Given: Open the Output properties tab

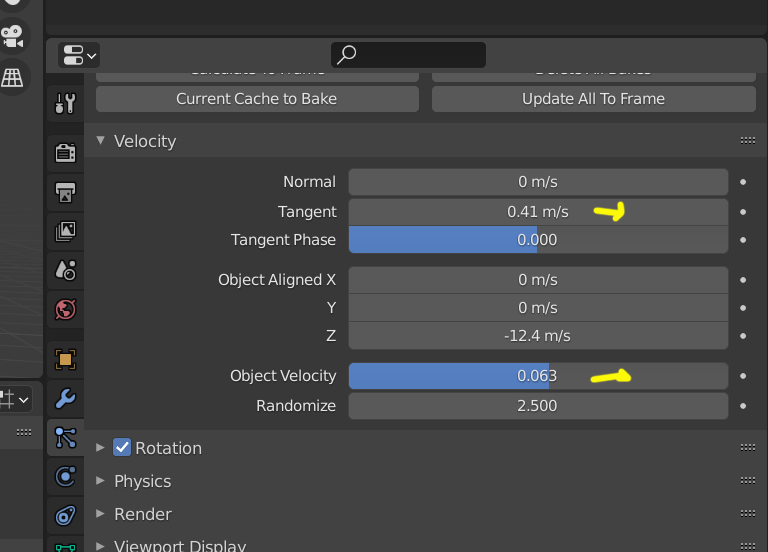Looking at the screenshot, I should click(65, 192).
